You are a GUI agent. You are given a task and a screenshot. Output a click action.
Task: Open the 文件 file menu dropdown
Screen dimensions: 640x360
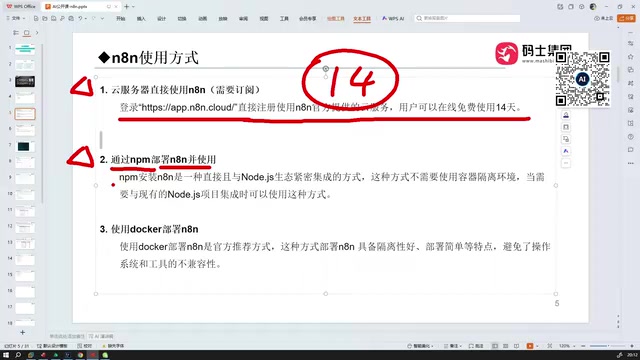click(16, 18)
